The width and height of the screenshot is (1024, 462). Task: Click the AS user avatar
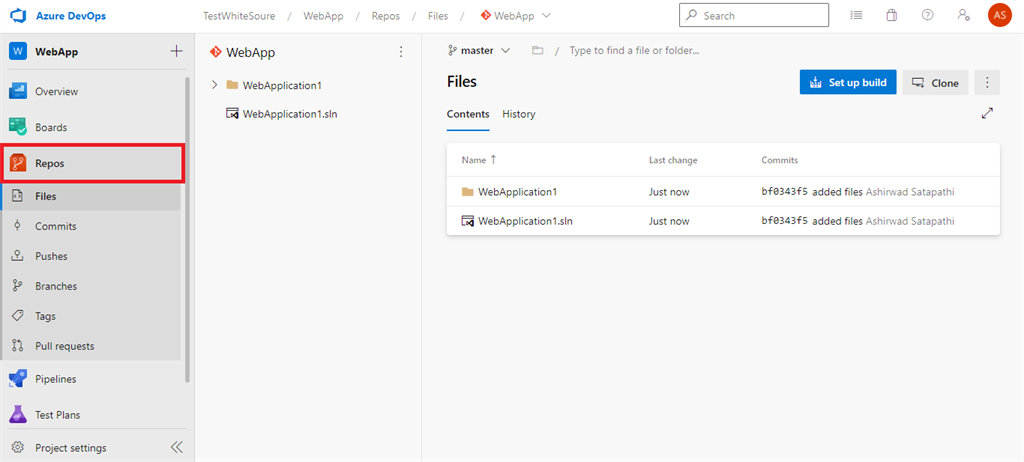click(998, 15)
